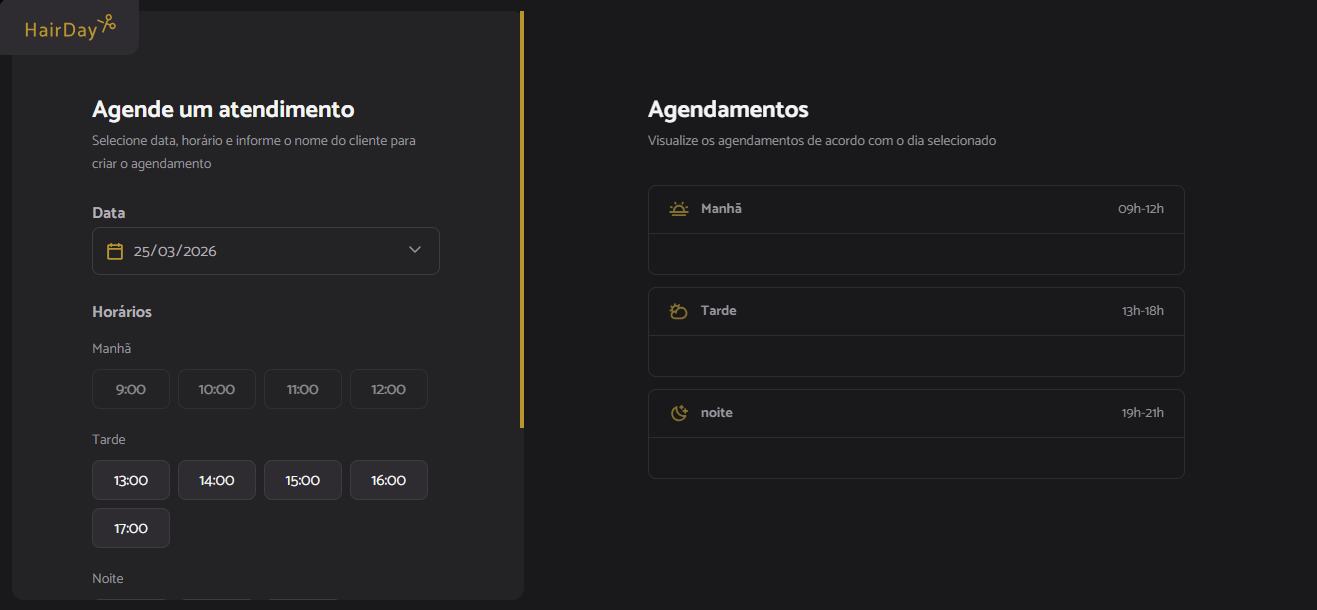Click the Manhã 09h-12h schedule header
Screen dimensions: 1317x610
click(916, 209)
